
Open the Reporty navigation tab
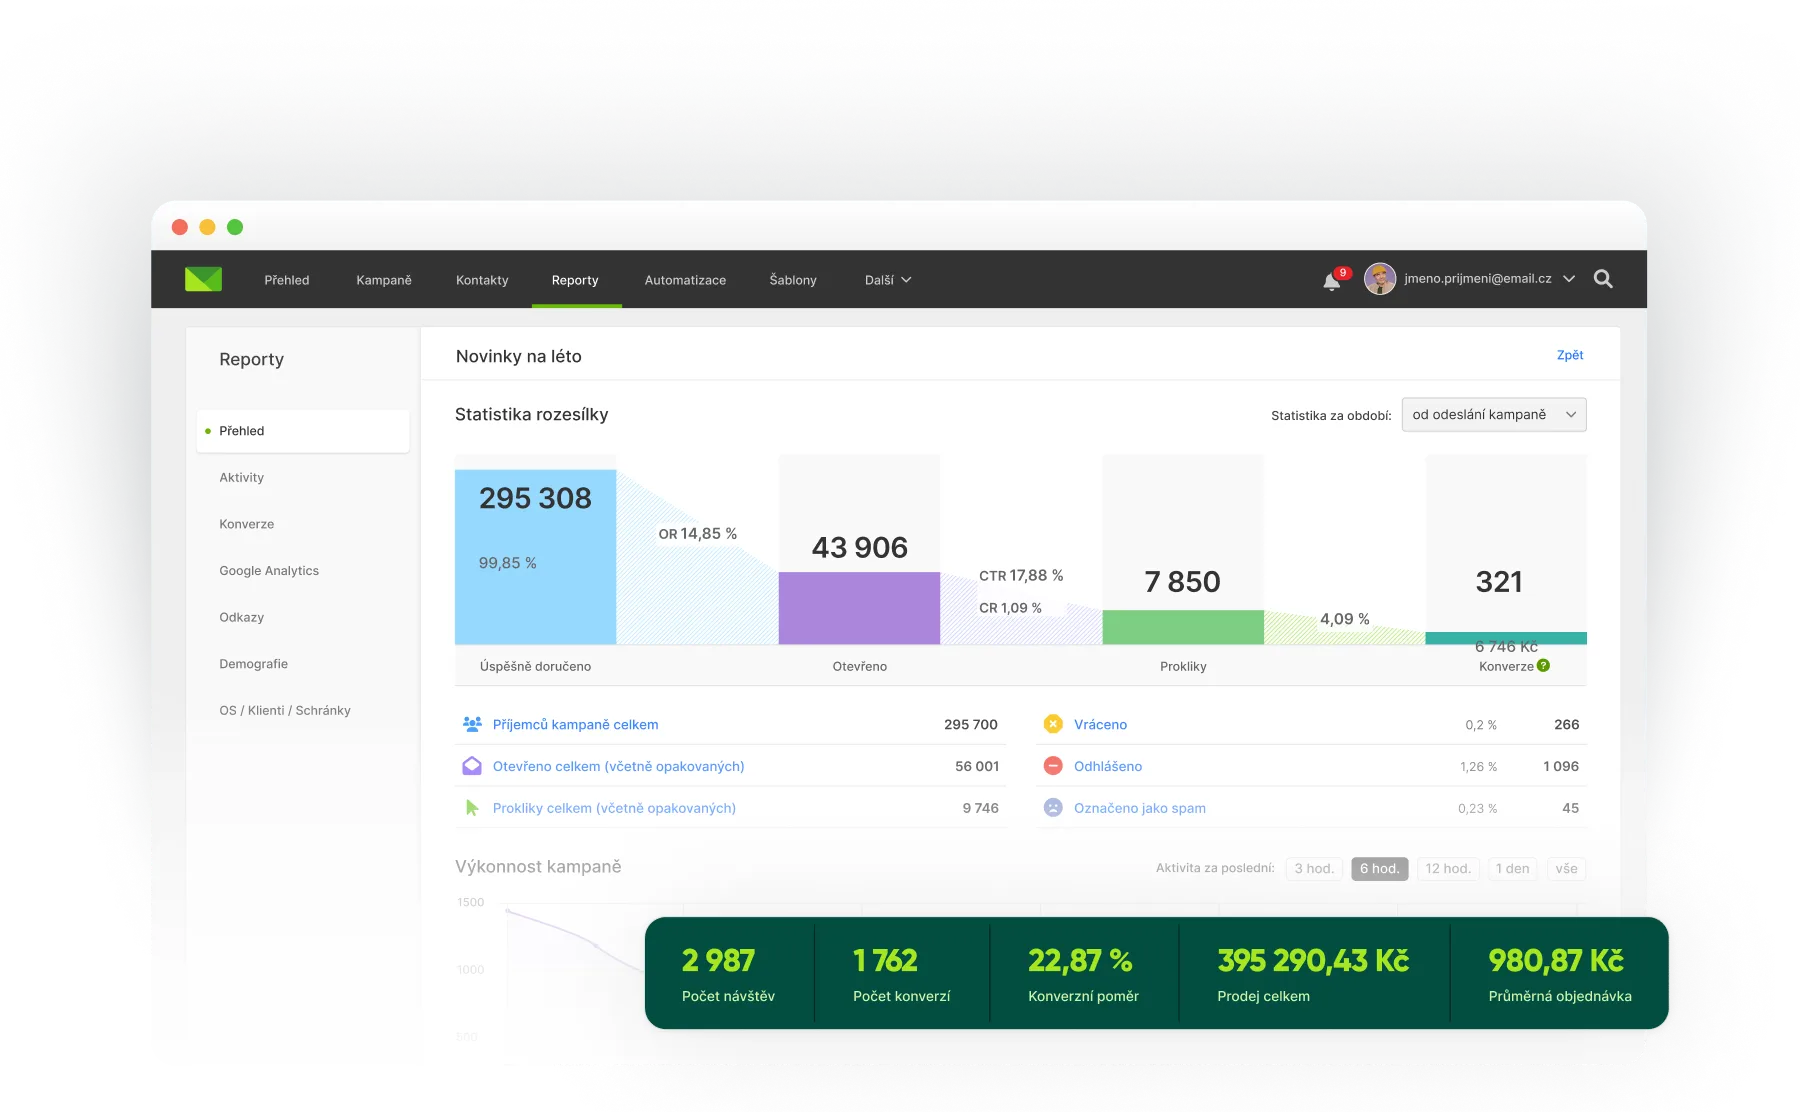click(x=575, y=280)
